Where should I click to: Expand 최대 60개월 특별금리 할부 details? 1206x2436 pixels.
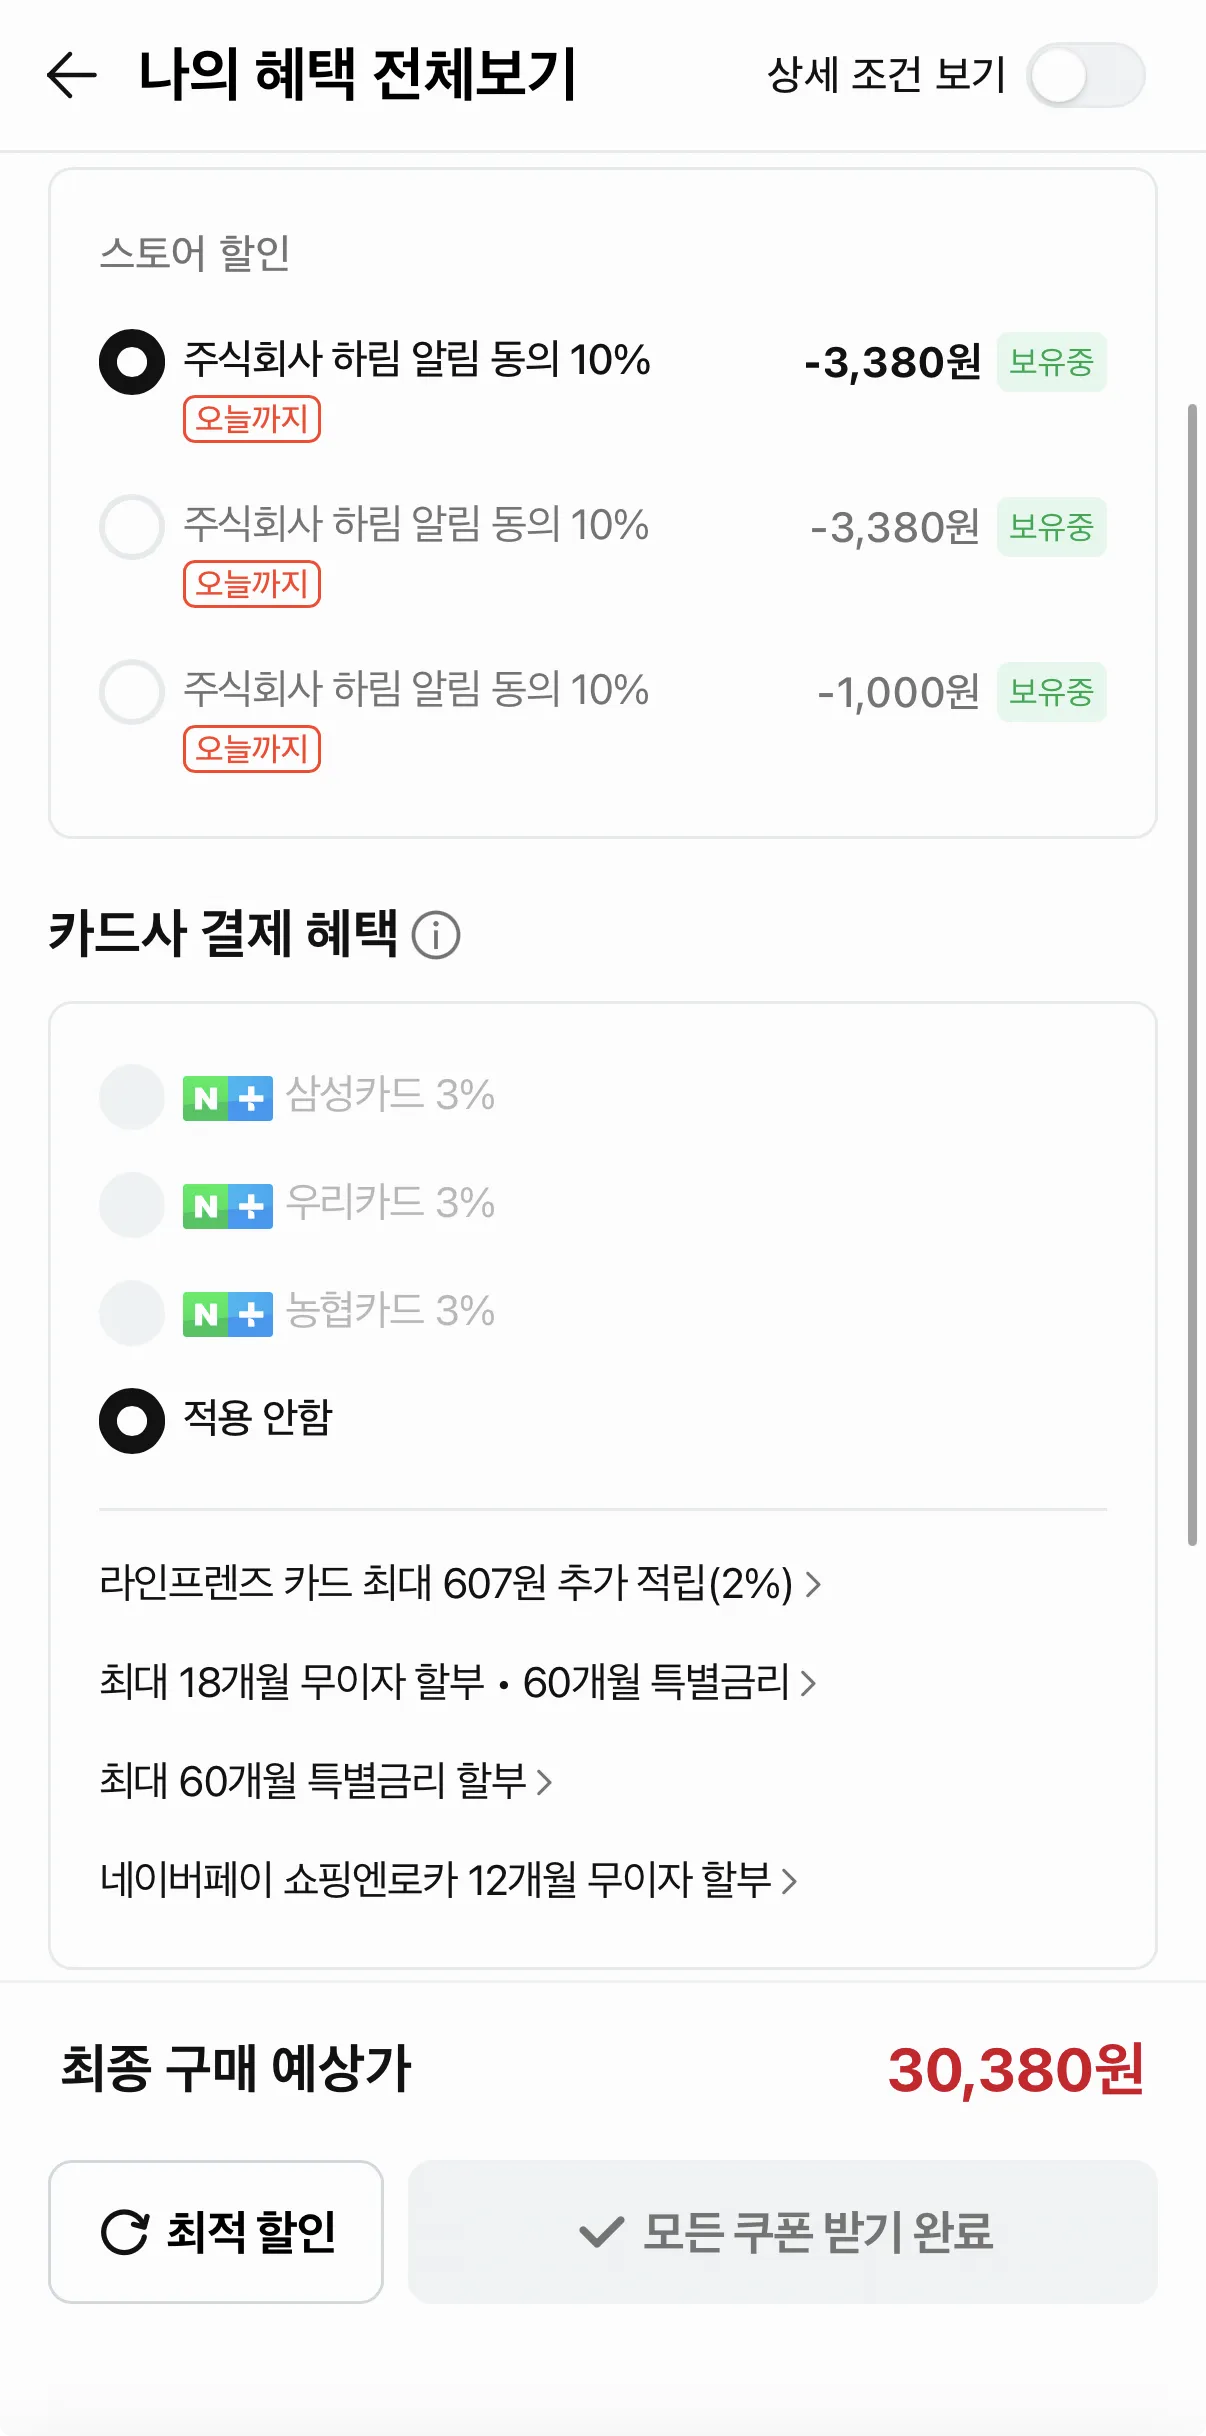pos(326,1781)
